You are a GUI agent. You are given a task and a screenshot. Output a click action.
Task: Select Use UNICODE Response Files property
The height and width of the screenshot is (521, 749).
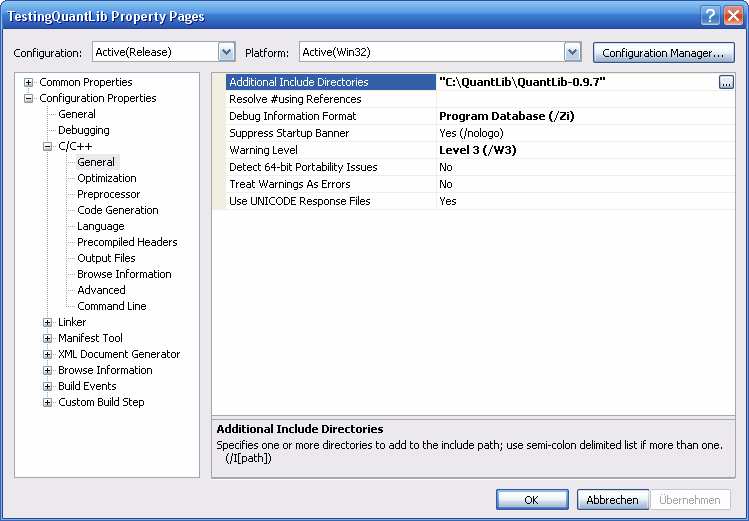tap(331, 201)
